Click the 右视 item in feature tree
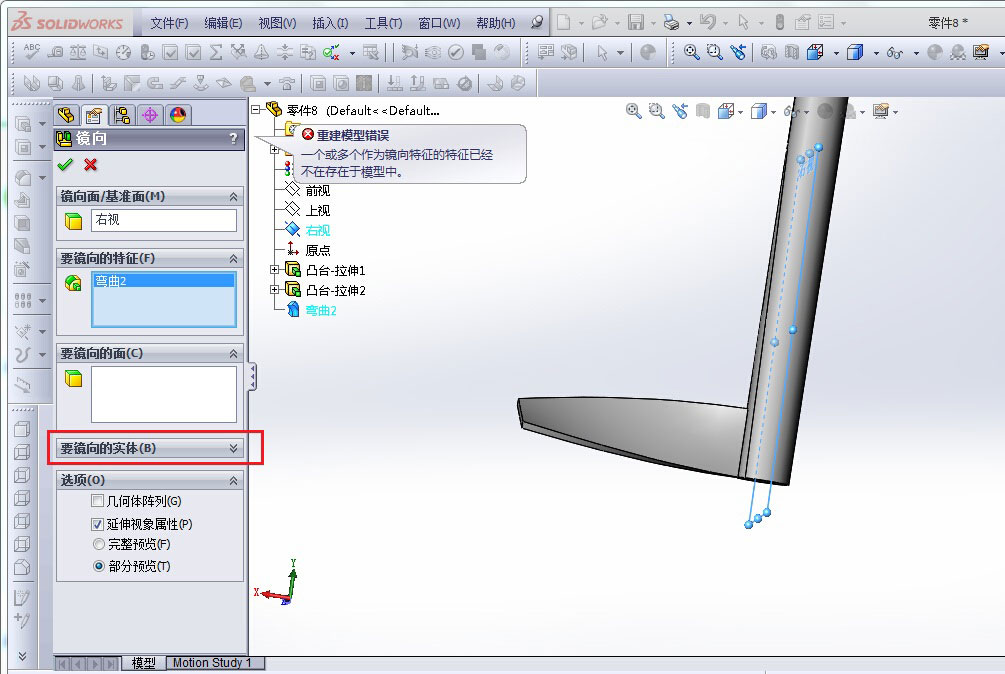Image resolution: width=1005 pixels, height=674 pixels. coord(316,230)
